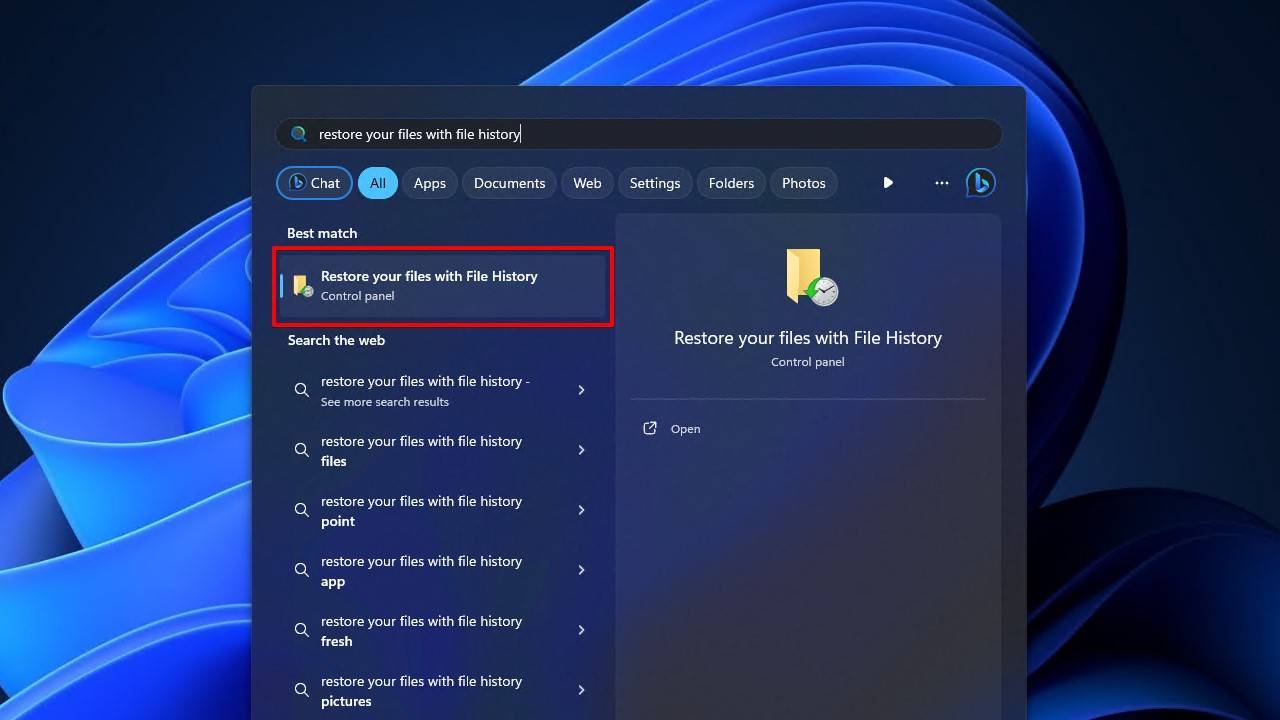This screenshot has height=720, width=1280.
Task: Click magnifier icon beside 'file history pictures'
Action: pos(301,690)
